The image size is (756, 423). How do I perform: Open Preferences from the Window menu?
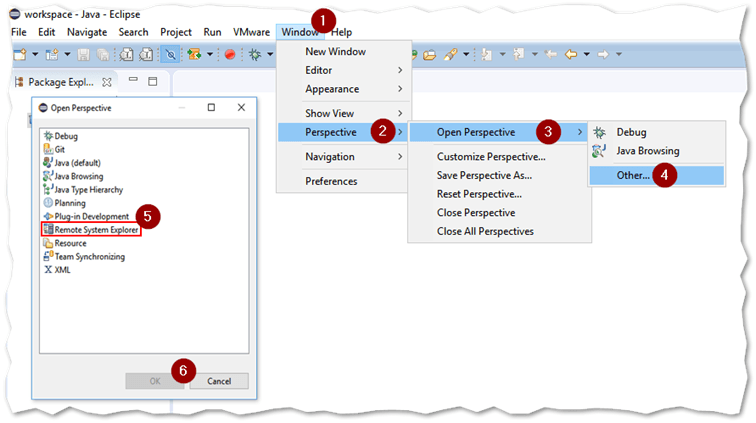344,181
